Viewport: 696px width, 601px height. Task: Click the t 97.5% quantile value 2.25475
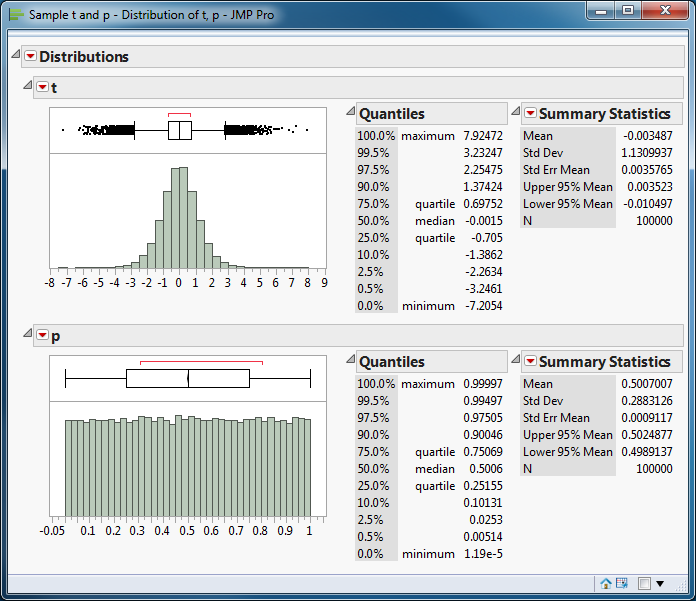(483, 170)
